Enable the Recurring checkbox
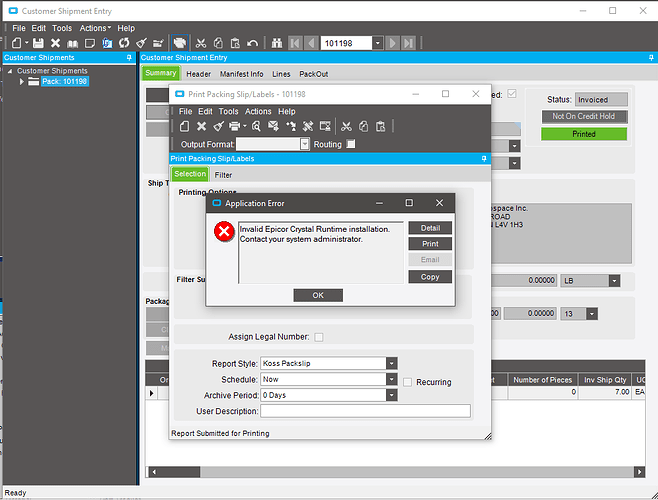Screen dimensions: 658x500 coord(407,382)
